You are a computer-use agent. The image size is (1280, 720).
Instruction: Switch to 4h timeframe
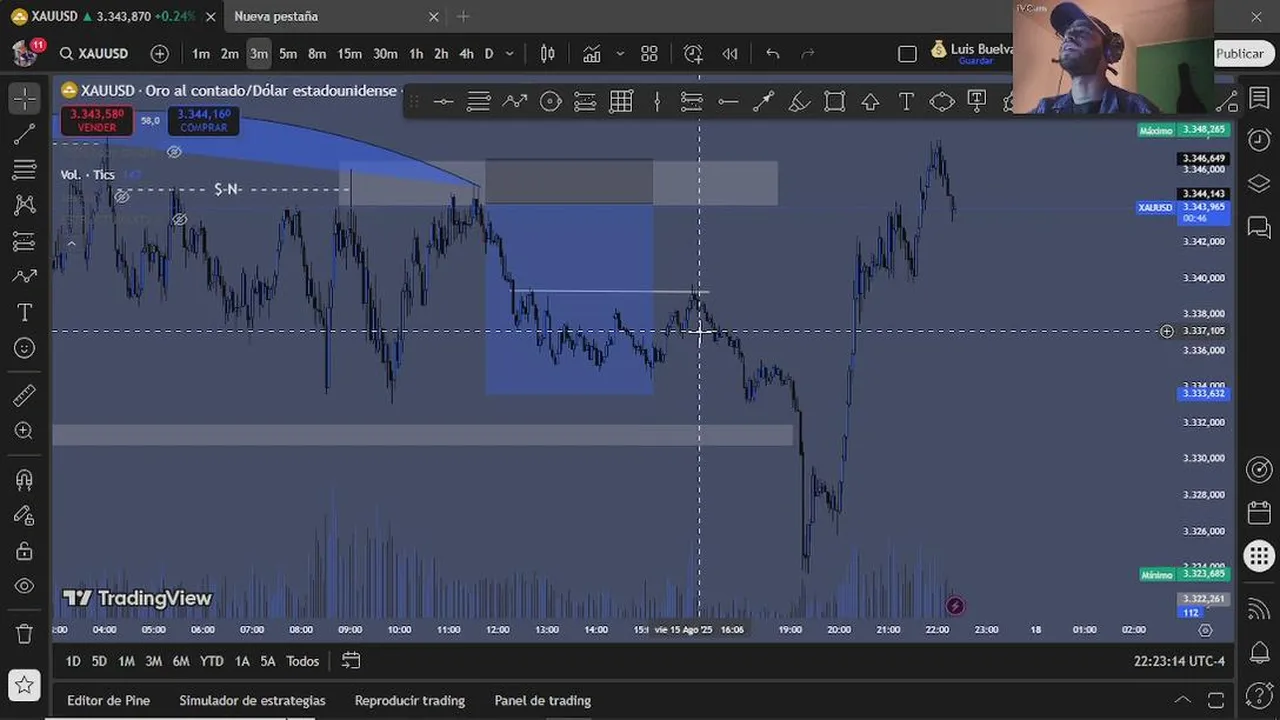click(x=466, y=54)
